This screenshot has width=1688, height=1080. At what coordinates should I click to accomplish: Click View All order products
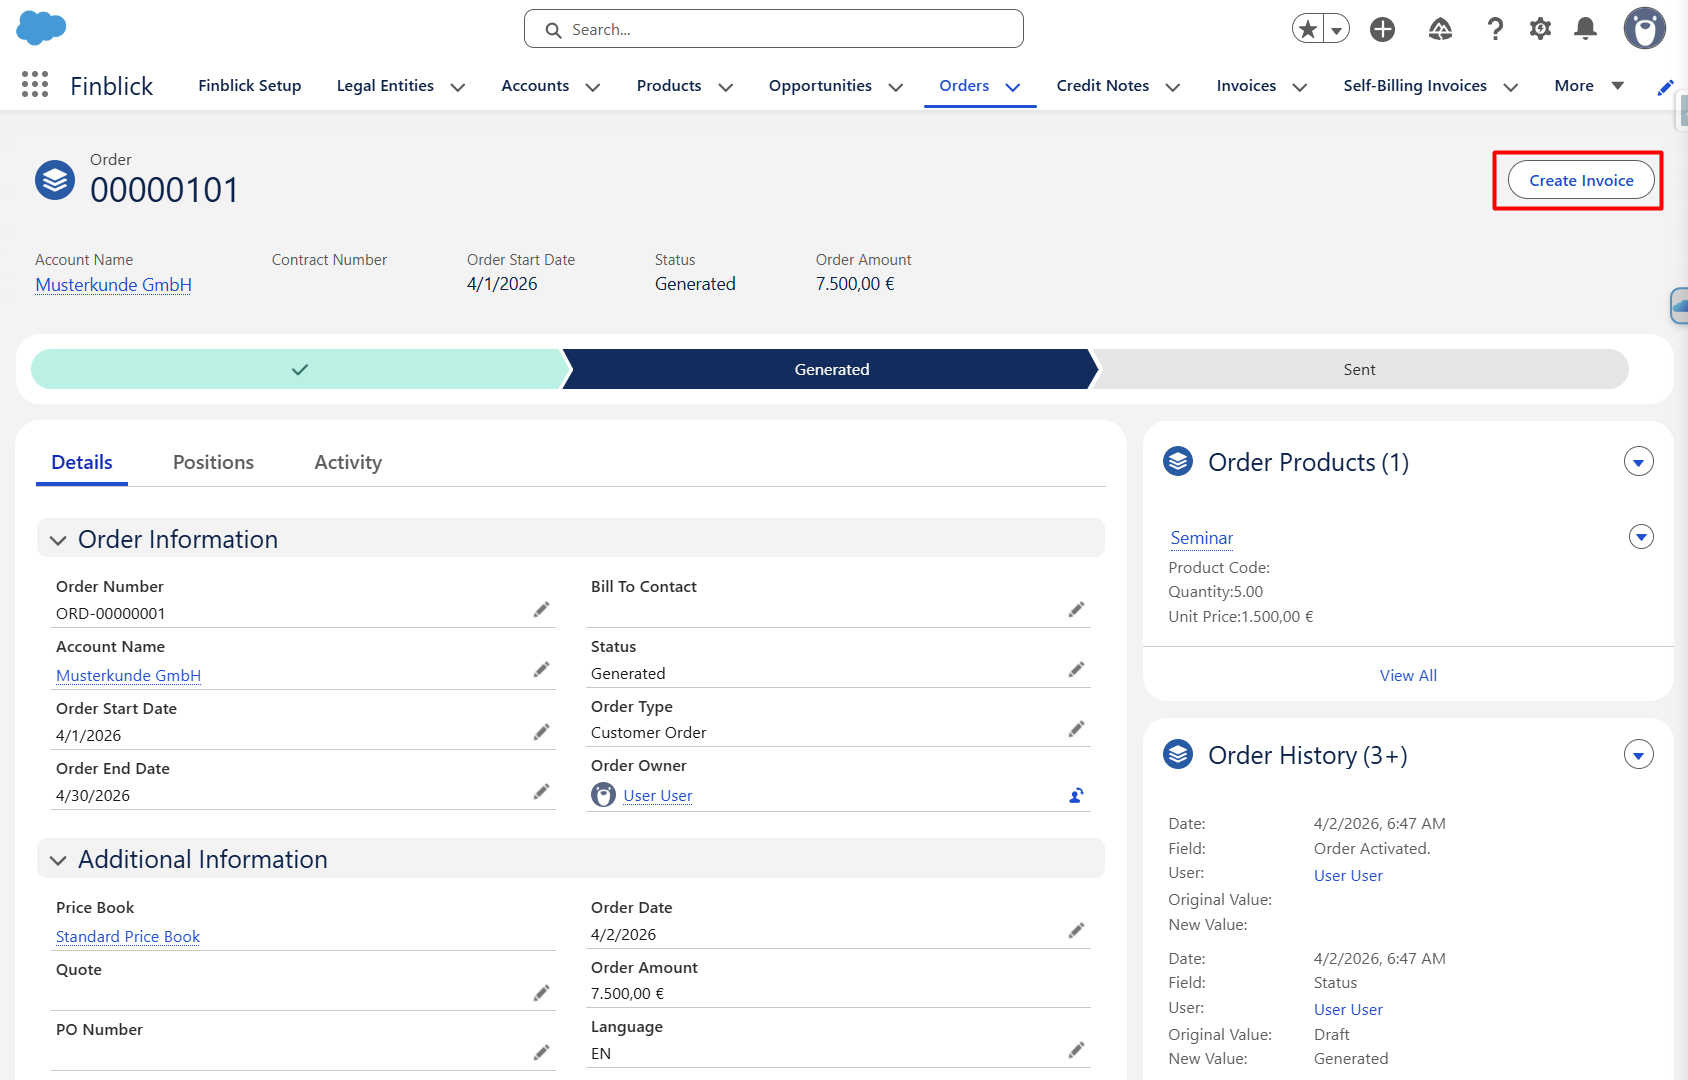1408,676
